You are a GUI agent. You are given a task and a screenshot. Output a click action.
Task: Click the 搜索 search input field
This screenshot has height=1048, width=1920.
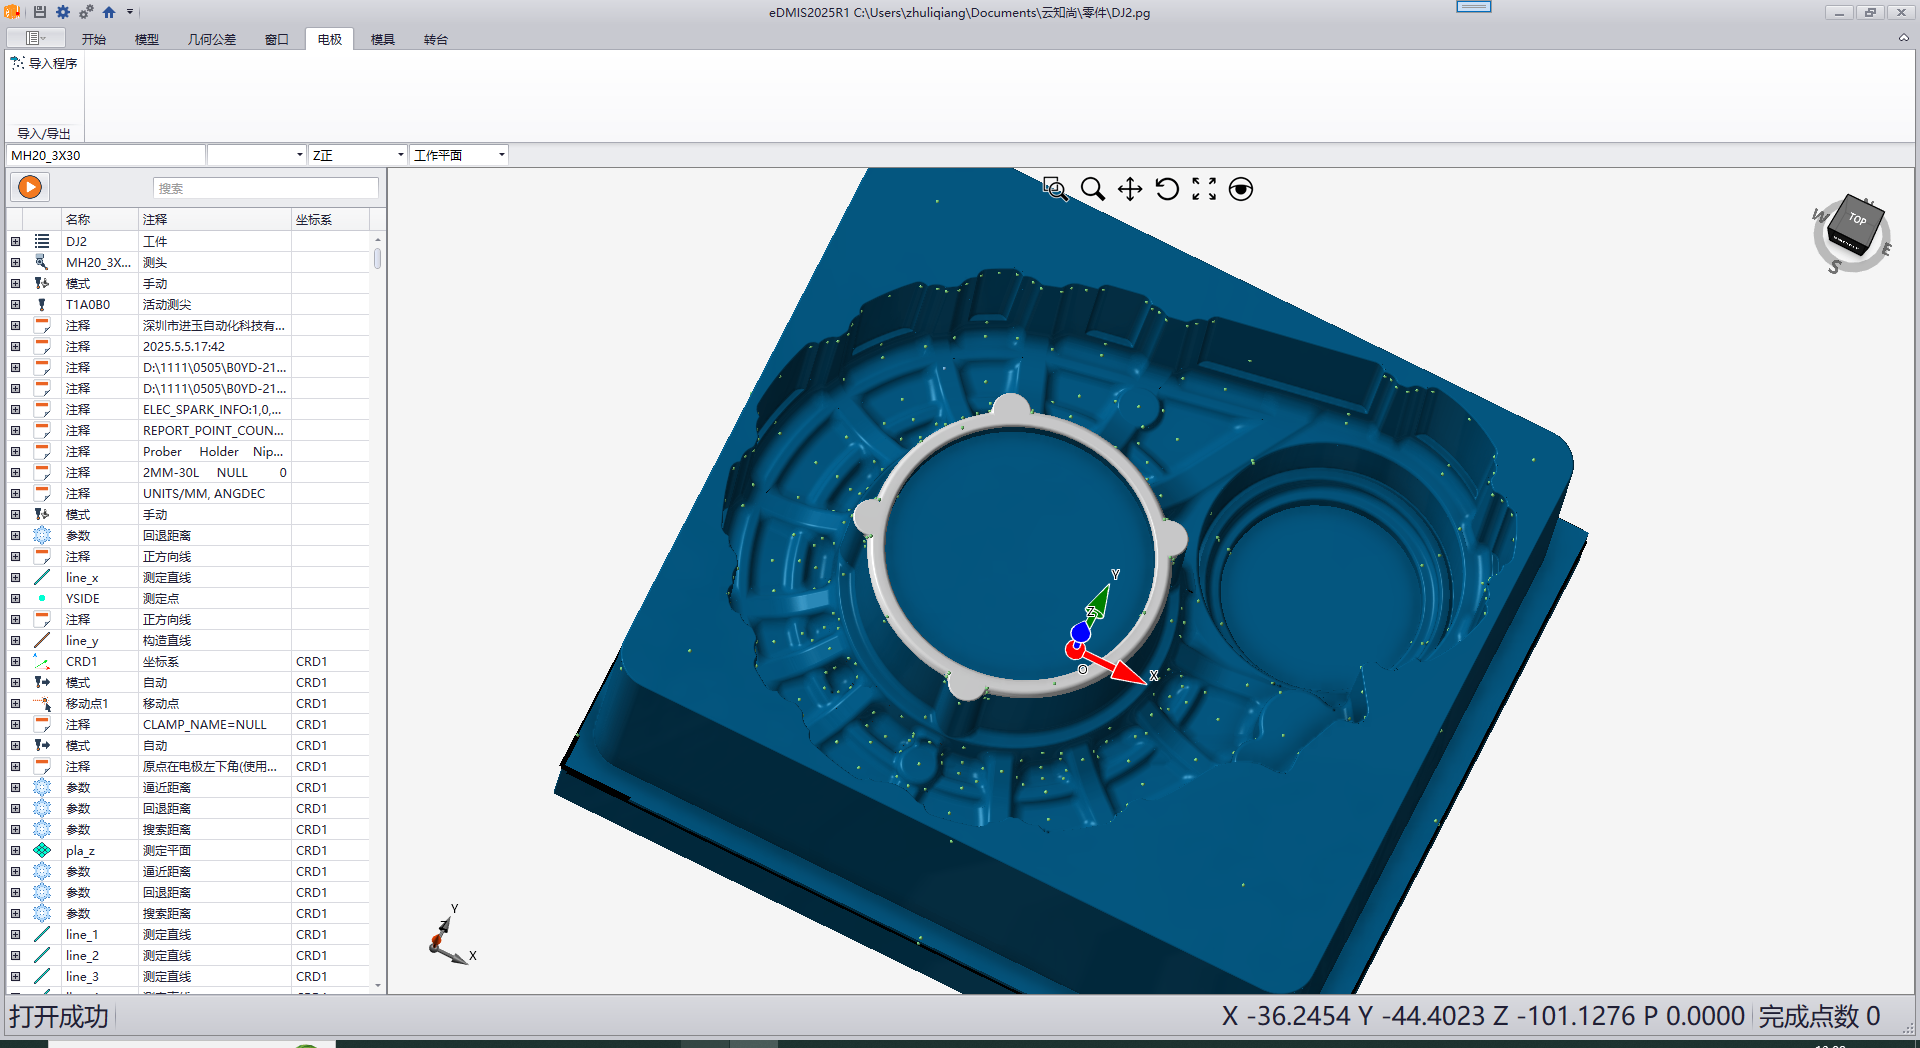pyautogui.click(x=265, y=188)
